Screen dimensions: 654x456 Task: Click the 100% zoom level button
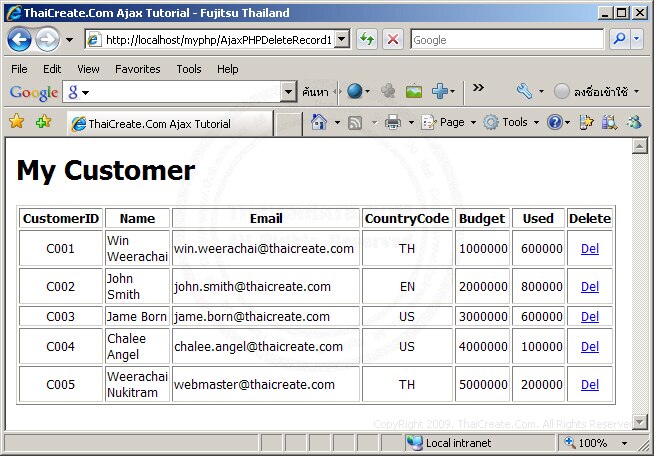(586, 443)
